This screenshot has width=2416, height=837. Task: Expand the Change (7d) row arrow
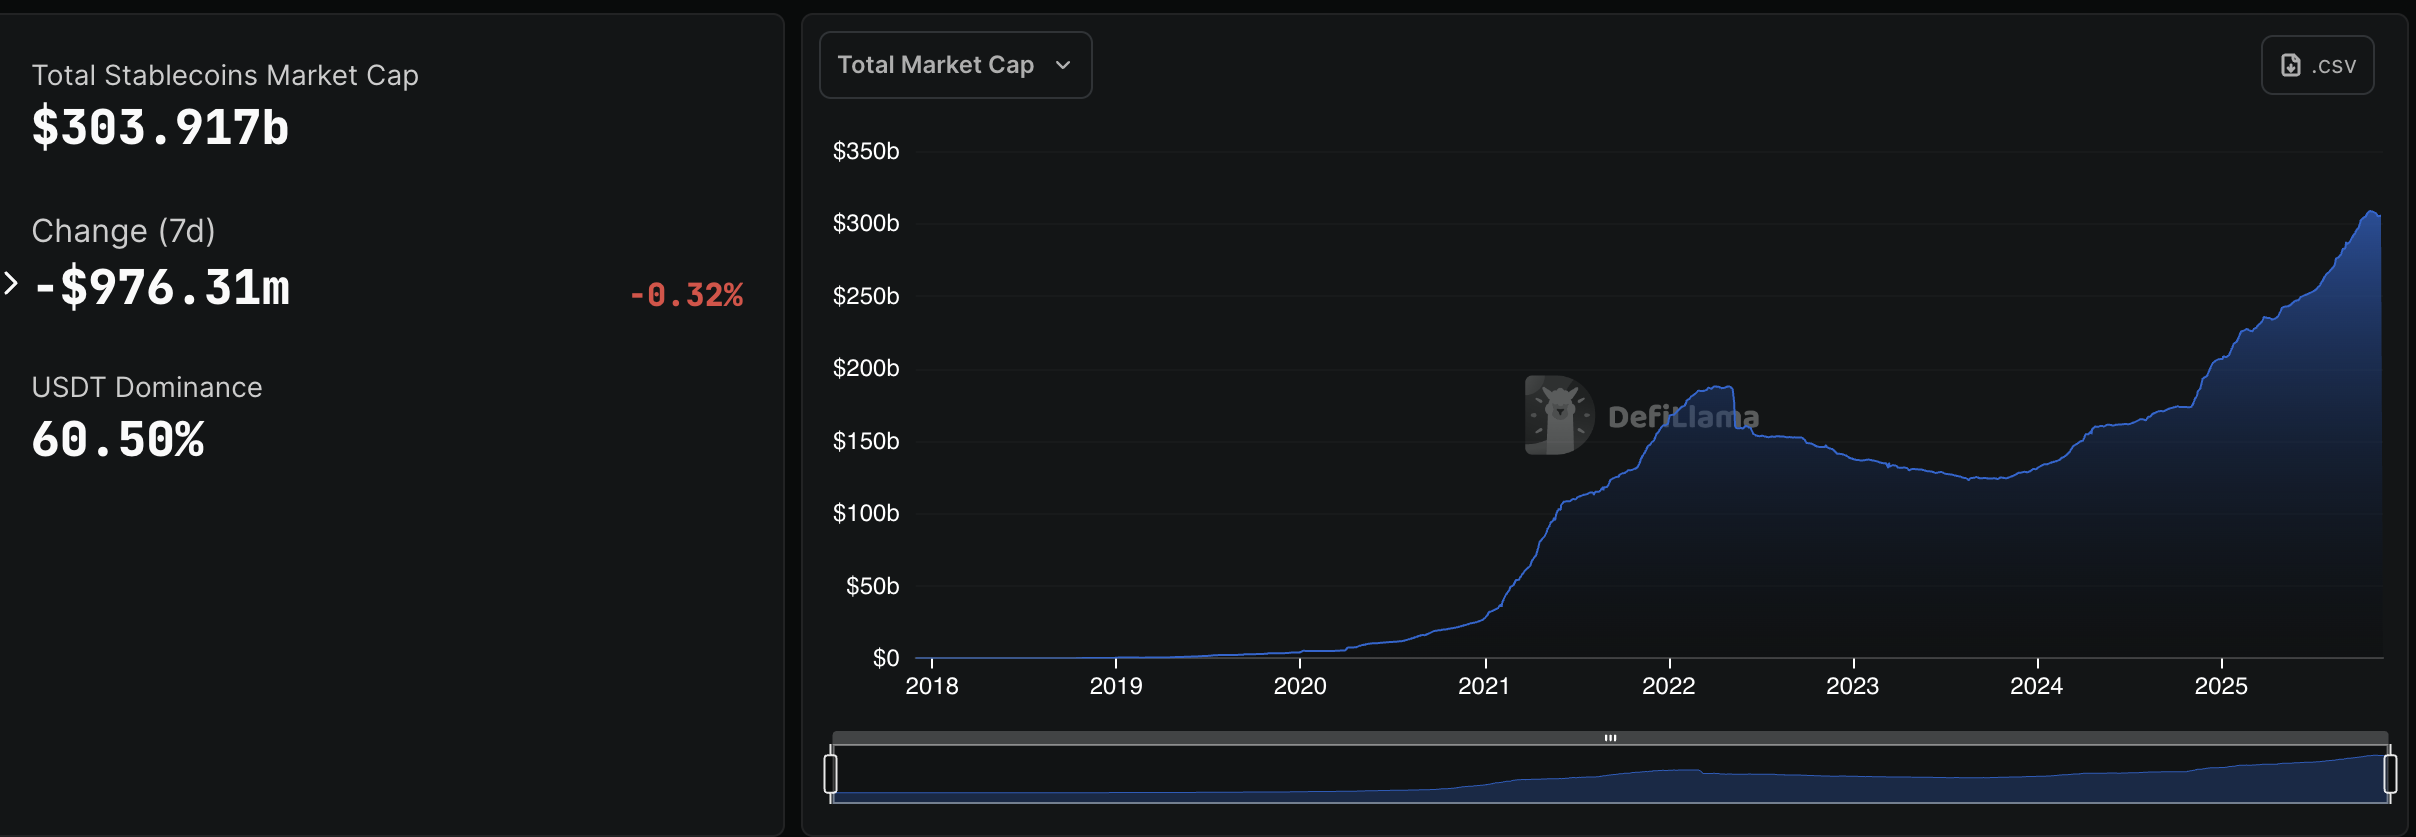tap(11, 284)
